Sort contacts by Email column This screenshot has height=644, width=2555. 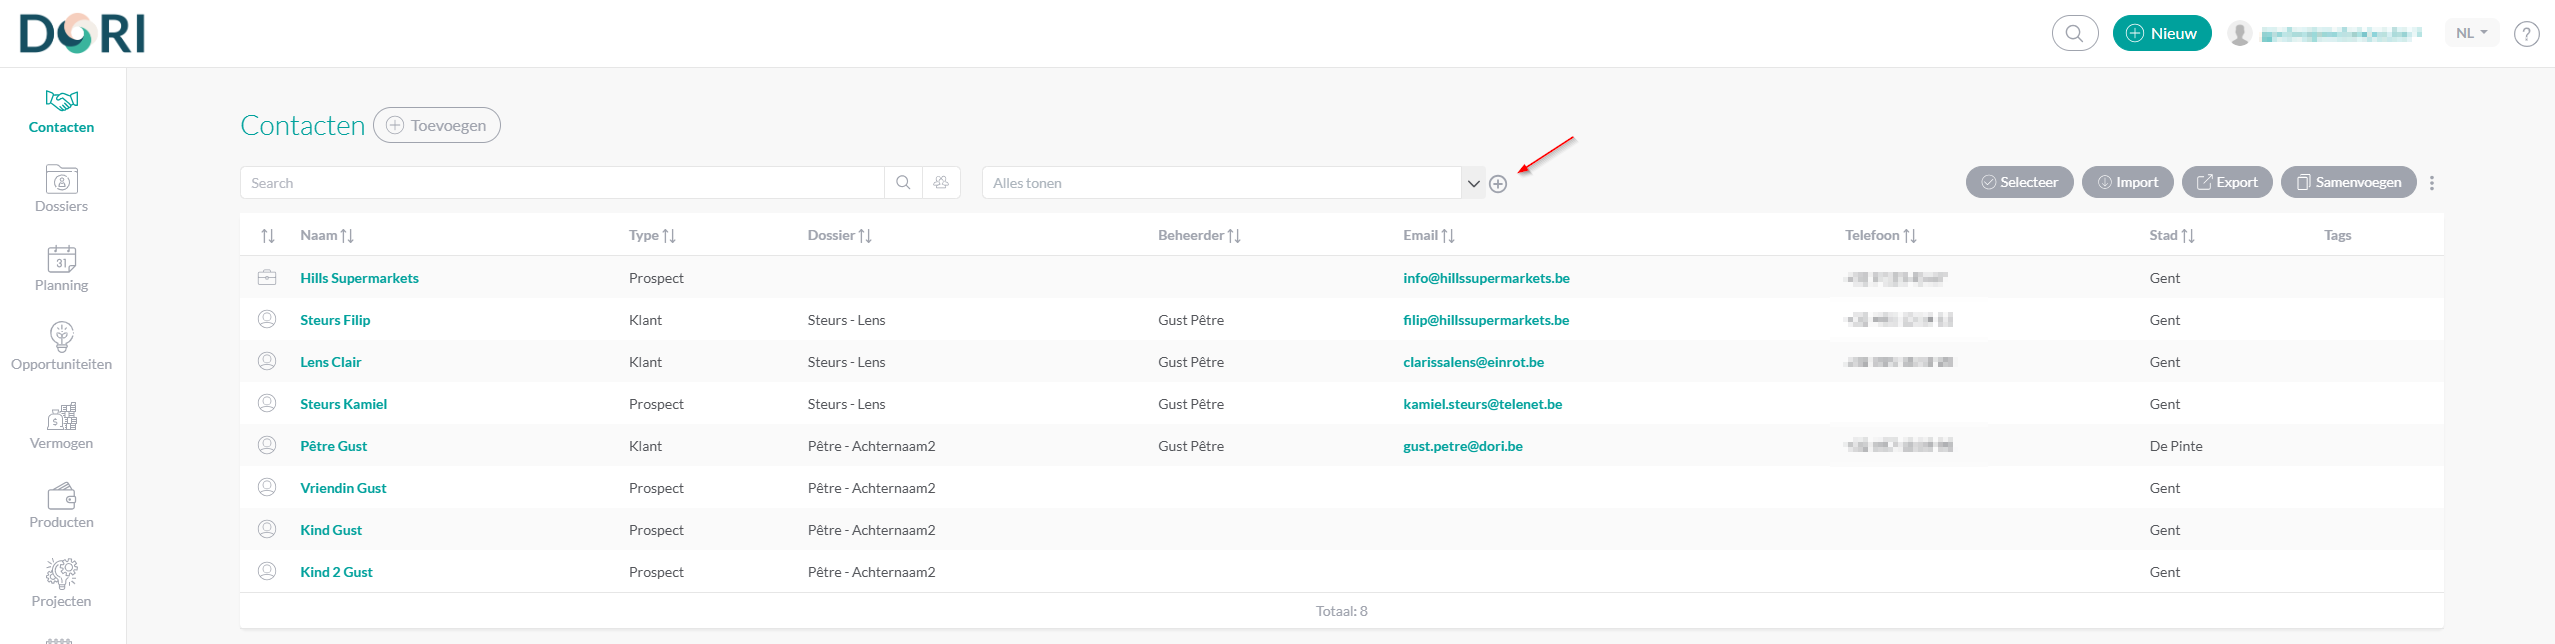click(x=1428, y=236)
